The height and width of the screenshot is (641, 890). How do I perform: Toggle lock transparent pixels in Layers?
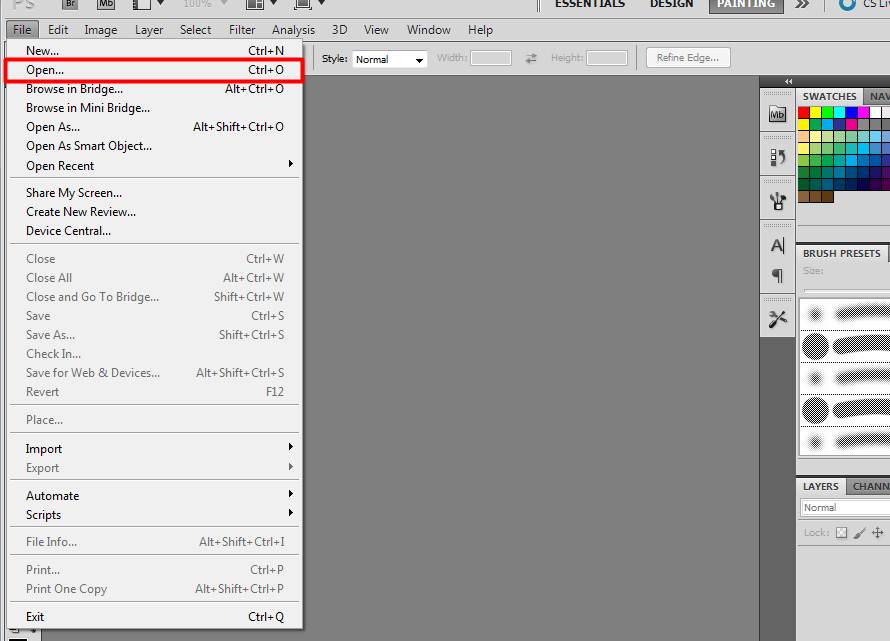pos(842,533)
